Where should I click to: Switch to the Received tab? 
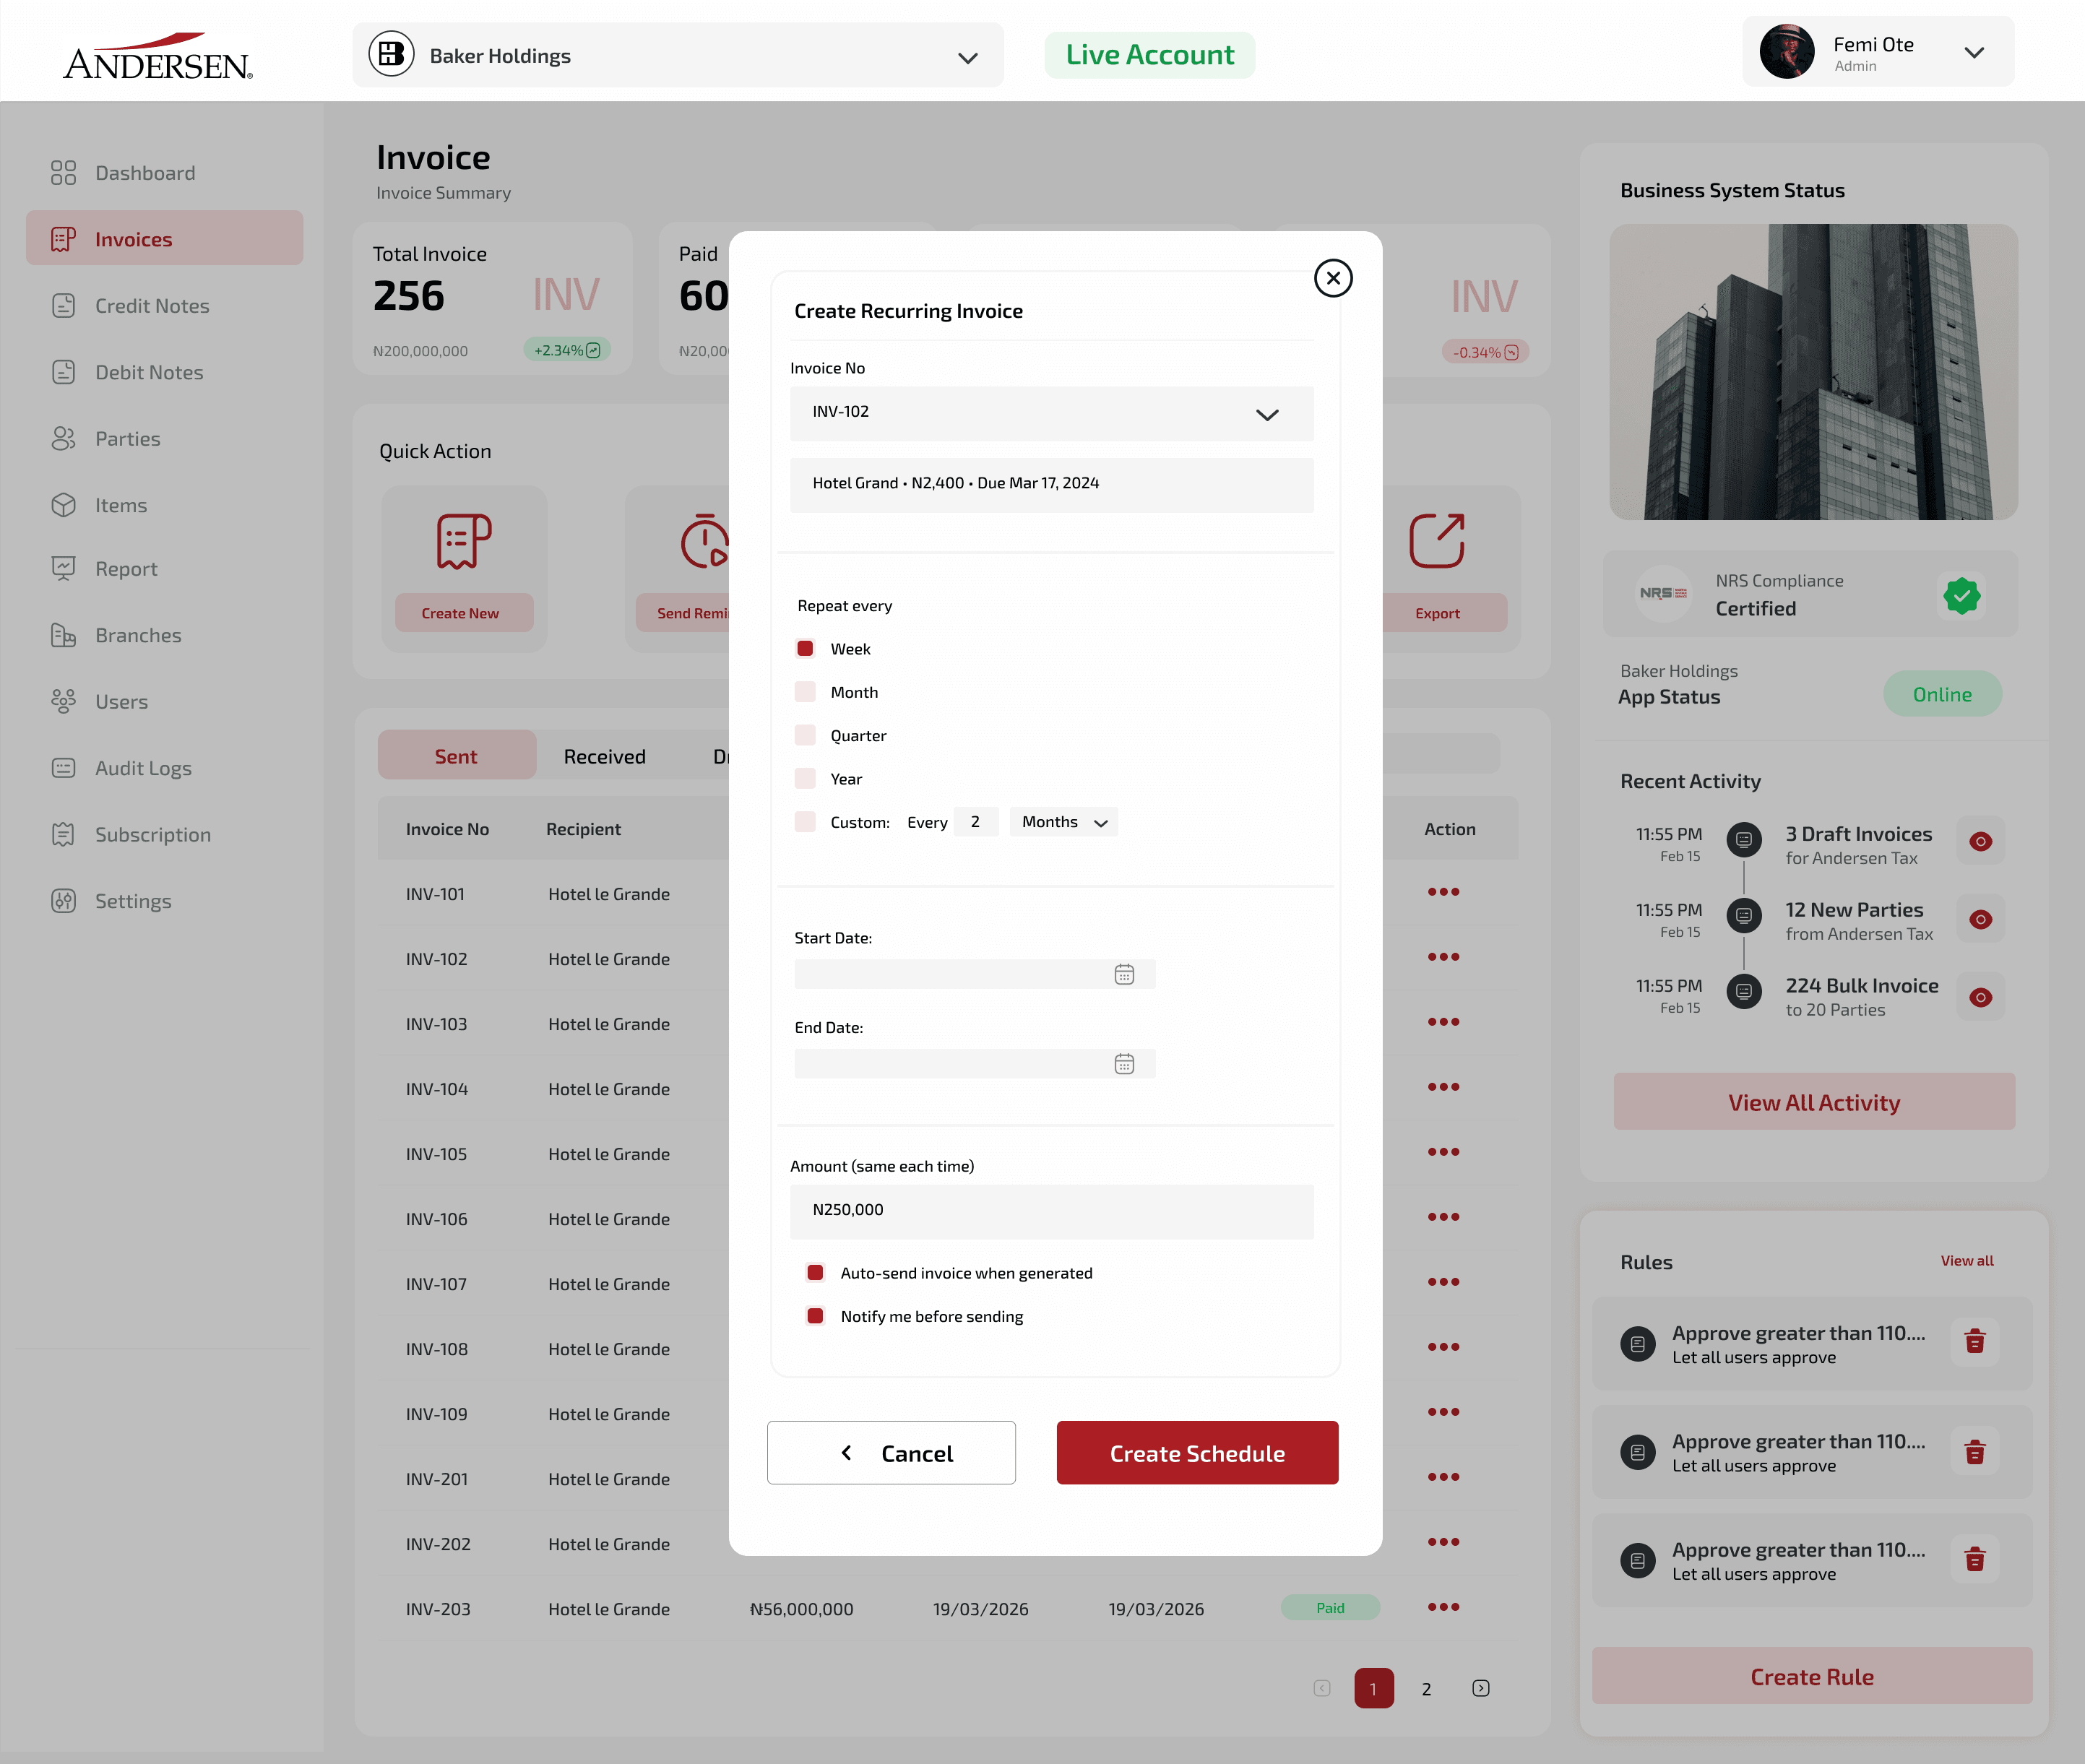[605, 756]
